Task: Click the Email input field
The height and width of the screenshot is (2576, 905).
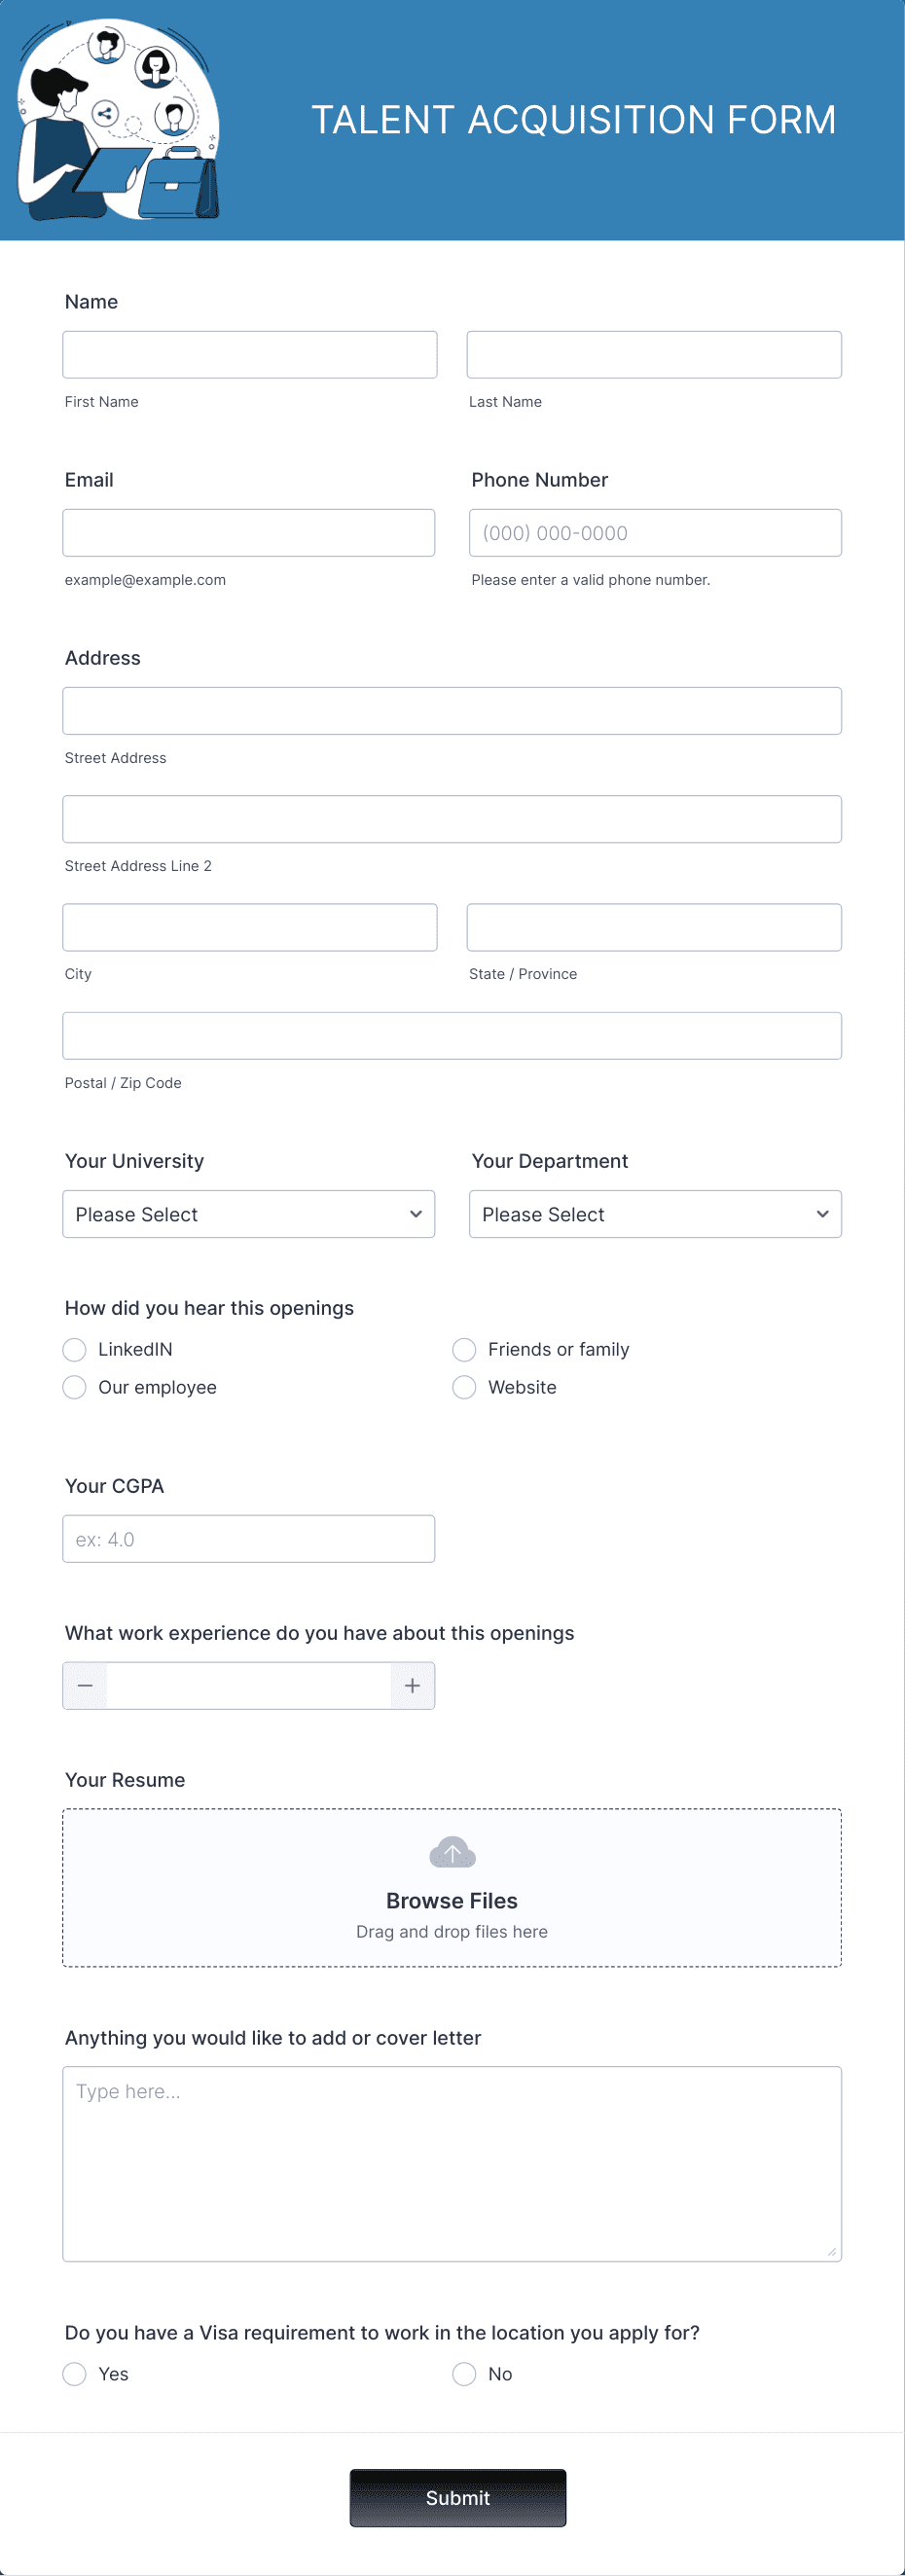Action: [248, 532]
